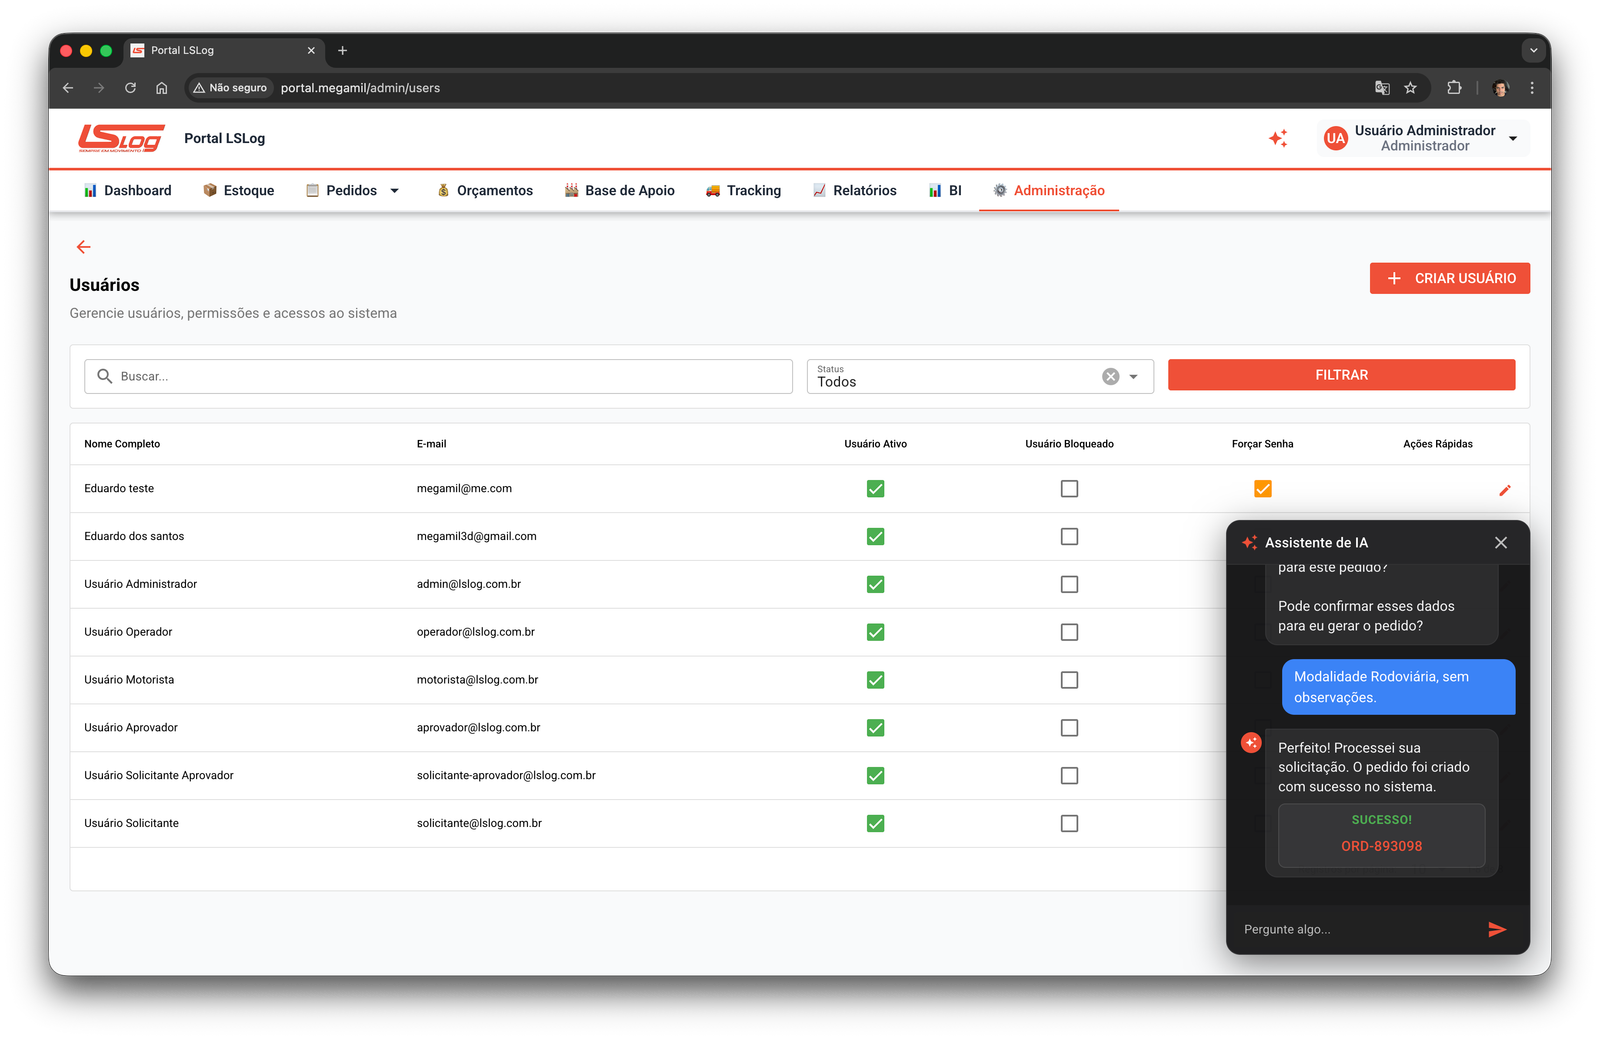Open the AI assistant sparkle icon in header
Image resolution: width=1600 pixels, height=1040 pixels.
point(1278,139)
